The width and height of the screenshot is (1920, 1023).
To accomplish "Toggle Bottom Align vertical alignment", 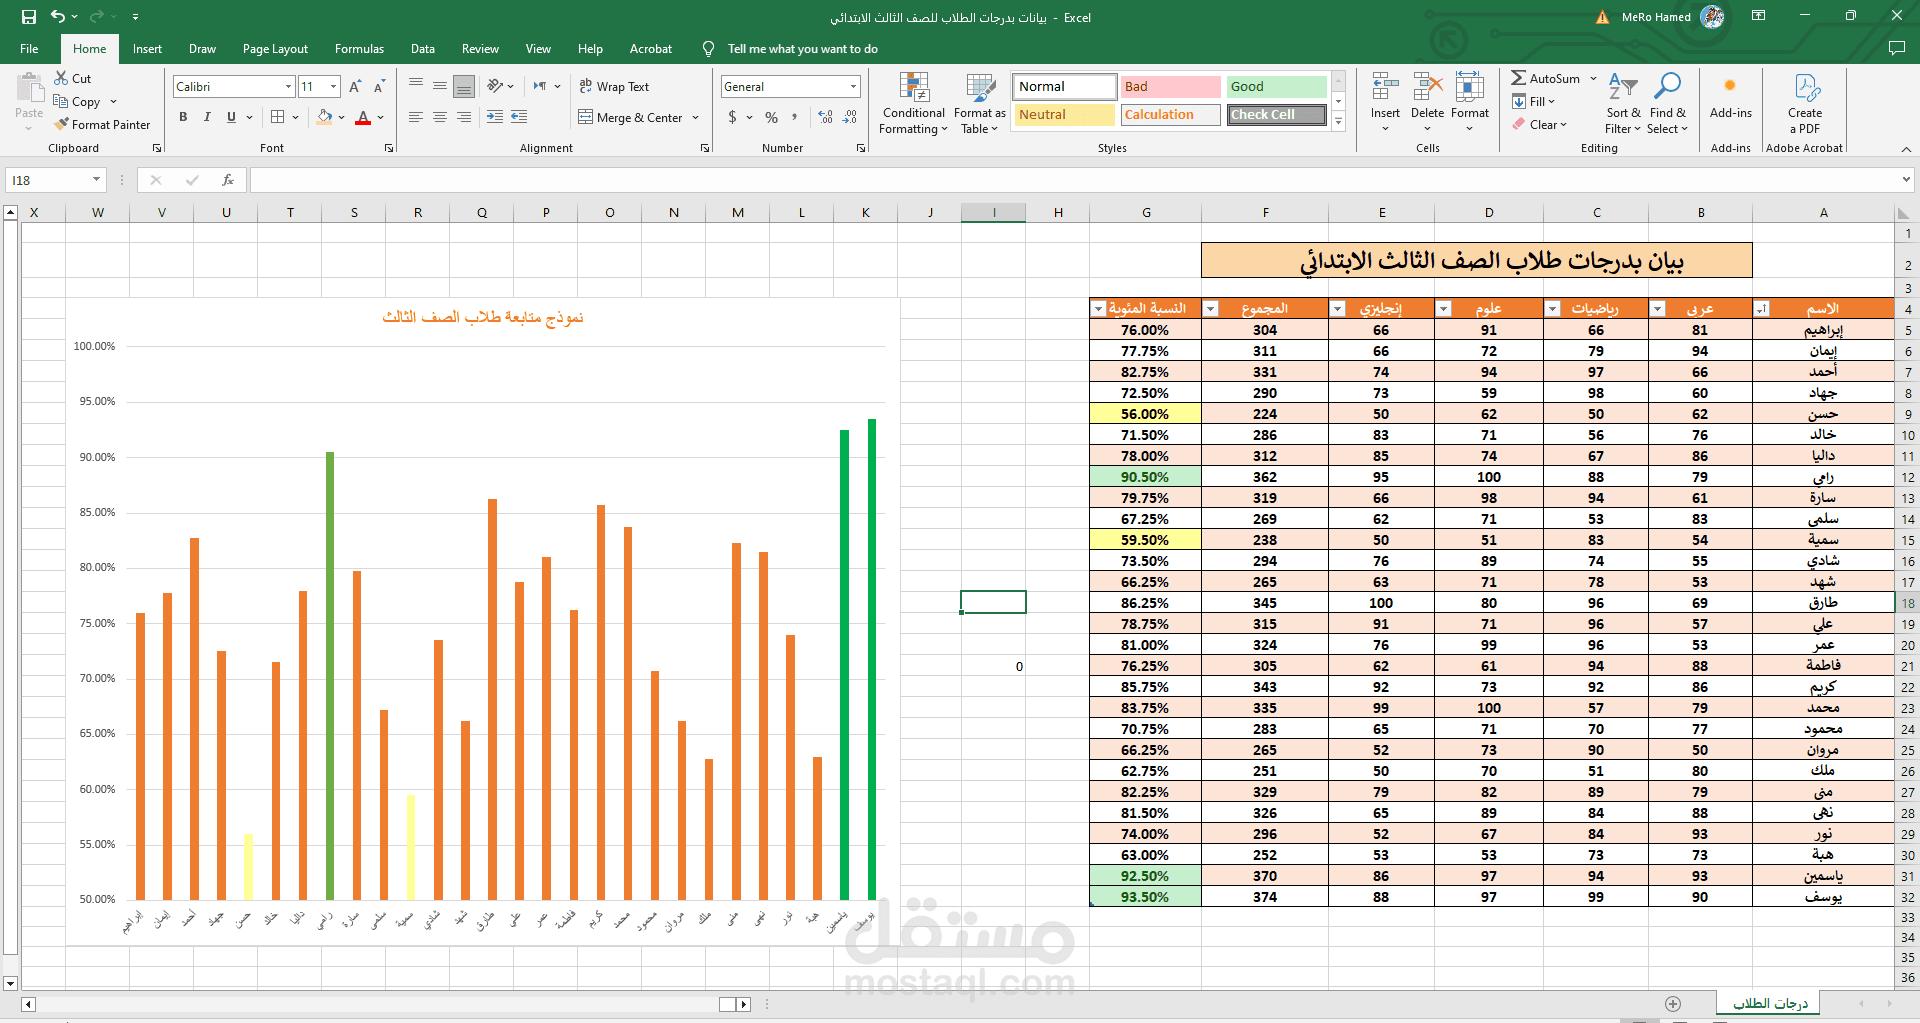I will pyautogui.click(x=464, y=86).
